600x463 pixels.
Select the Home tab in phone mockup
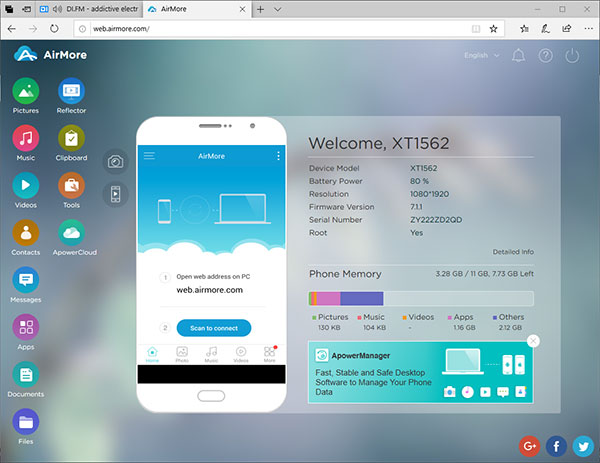[x=152, y=355]
